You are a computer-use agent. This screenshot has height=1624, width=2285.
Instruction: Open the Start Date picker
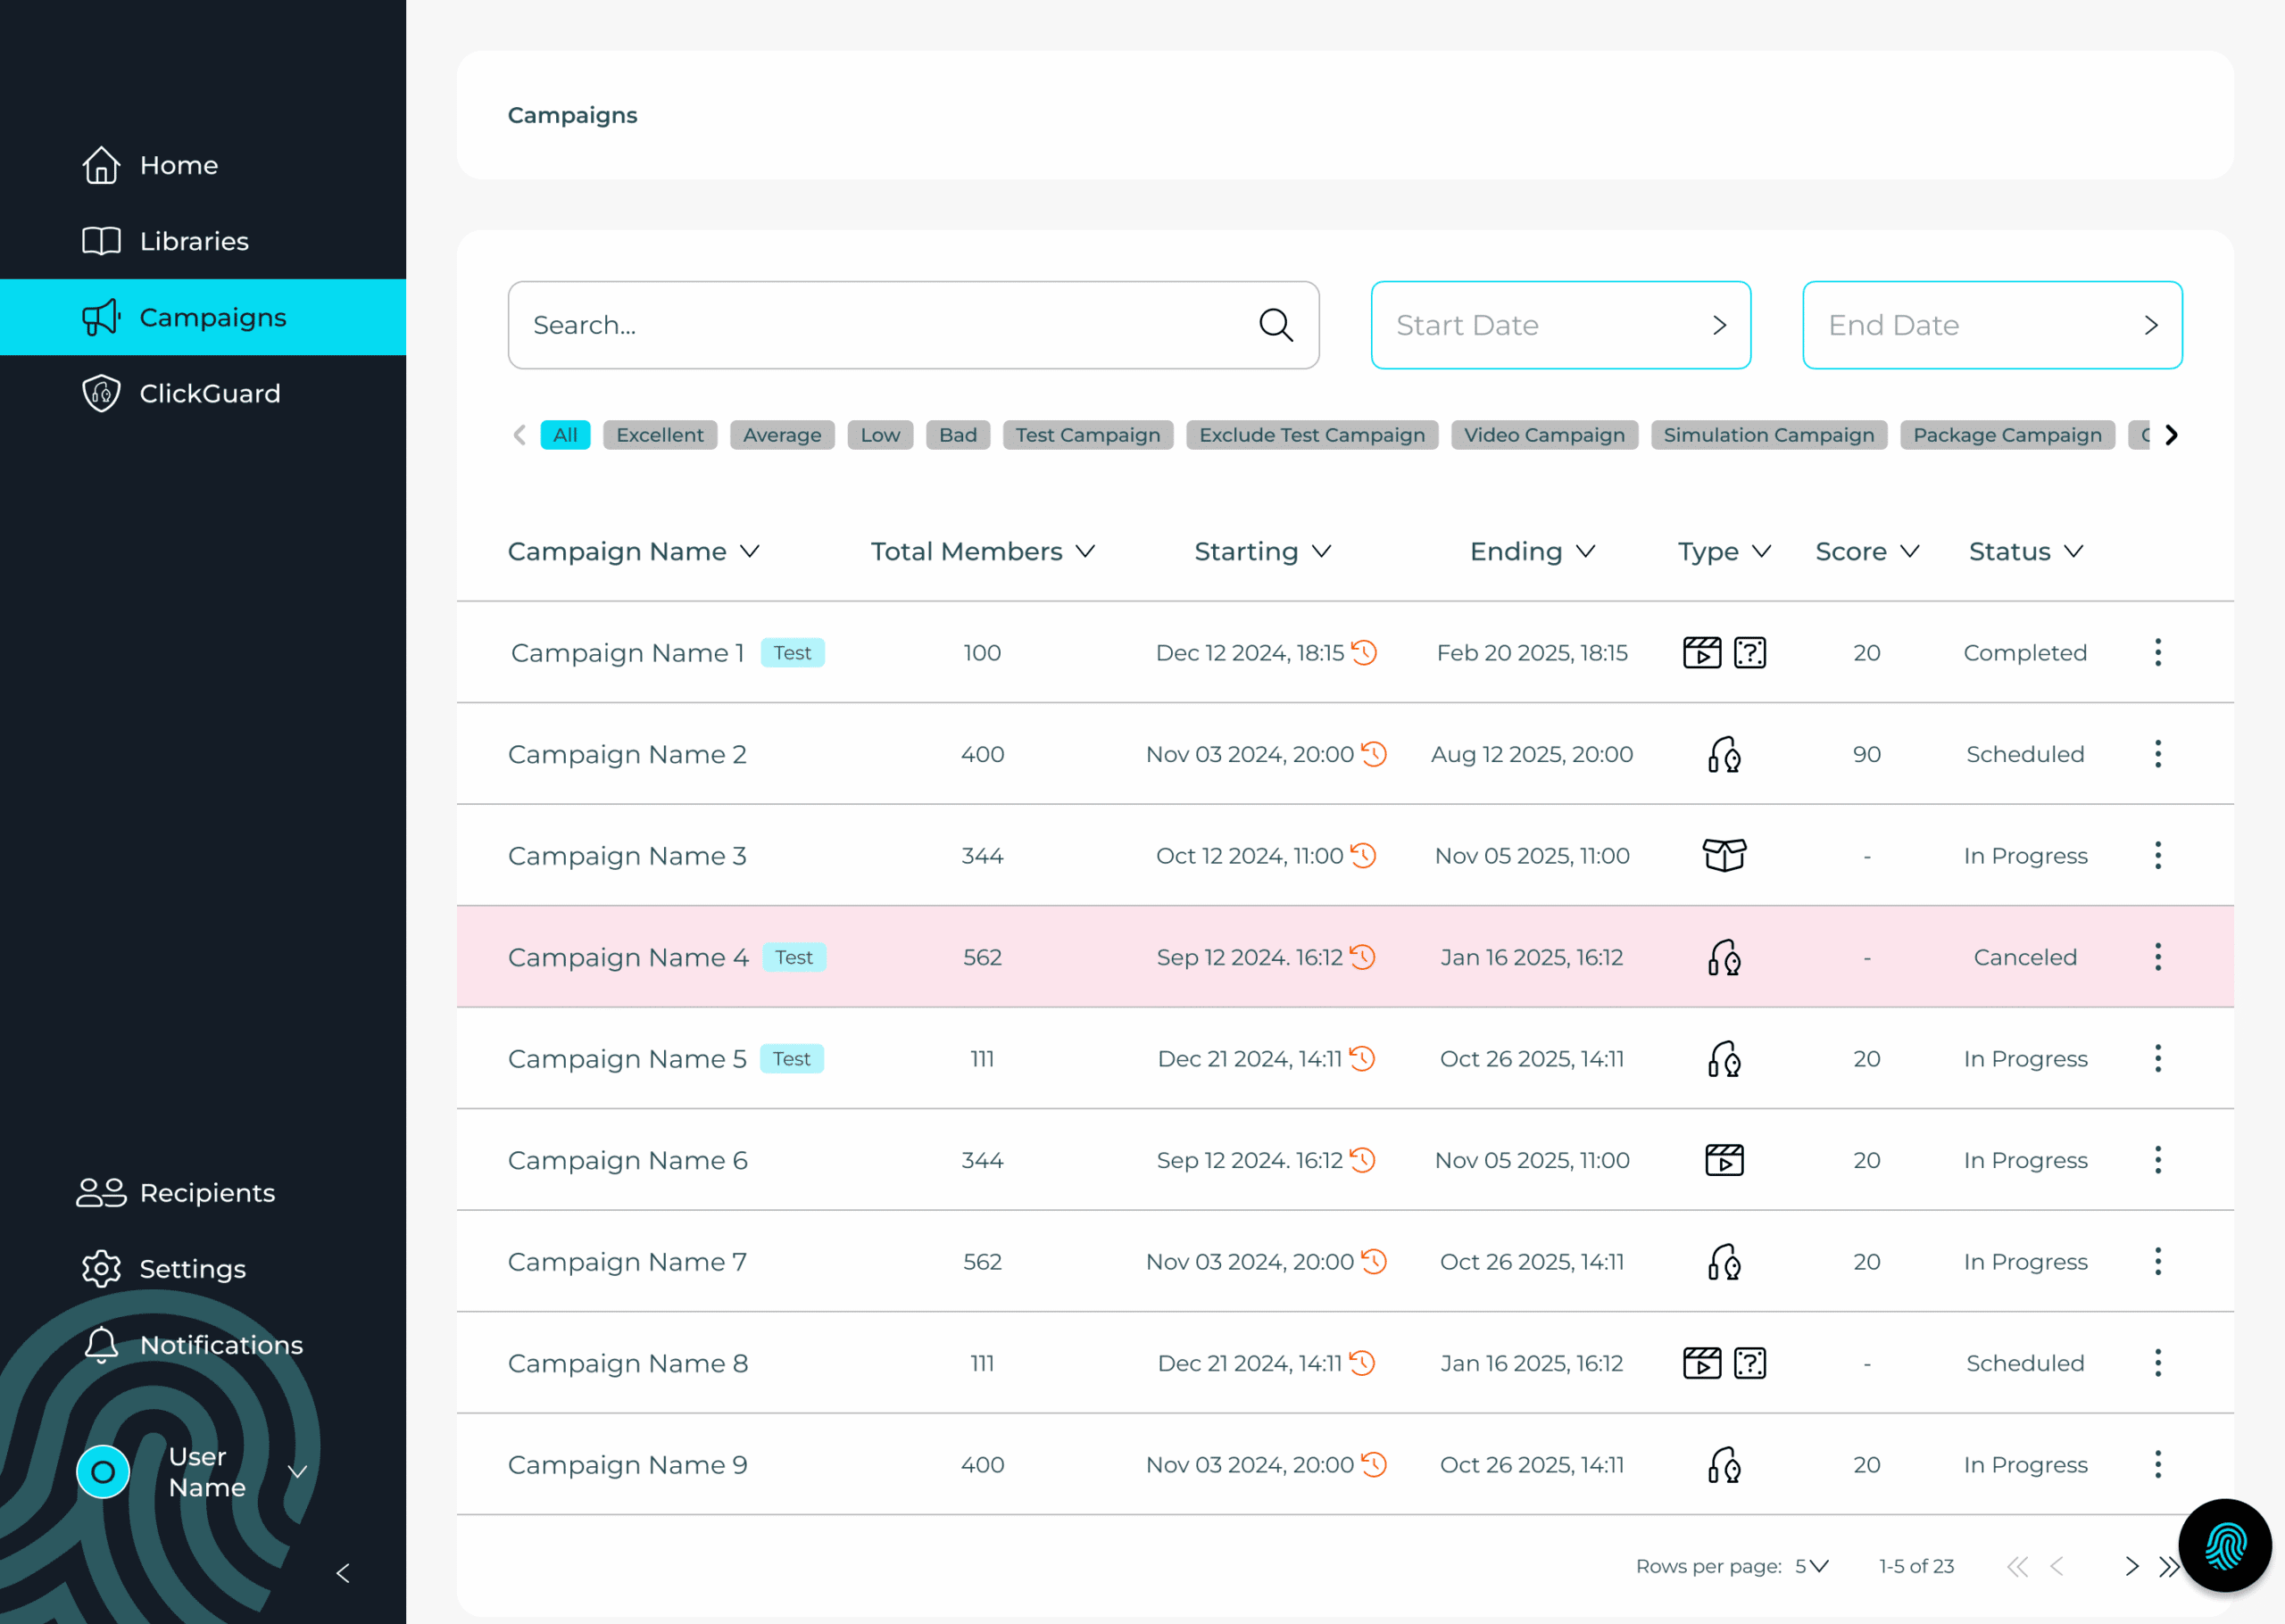click(x=1560, y=325)
